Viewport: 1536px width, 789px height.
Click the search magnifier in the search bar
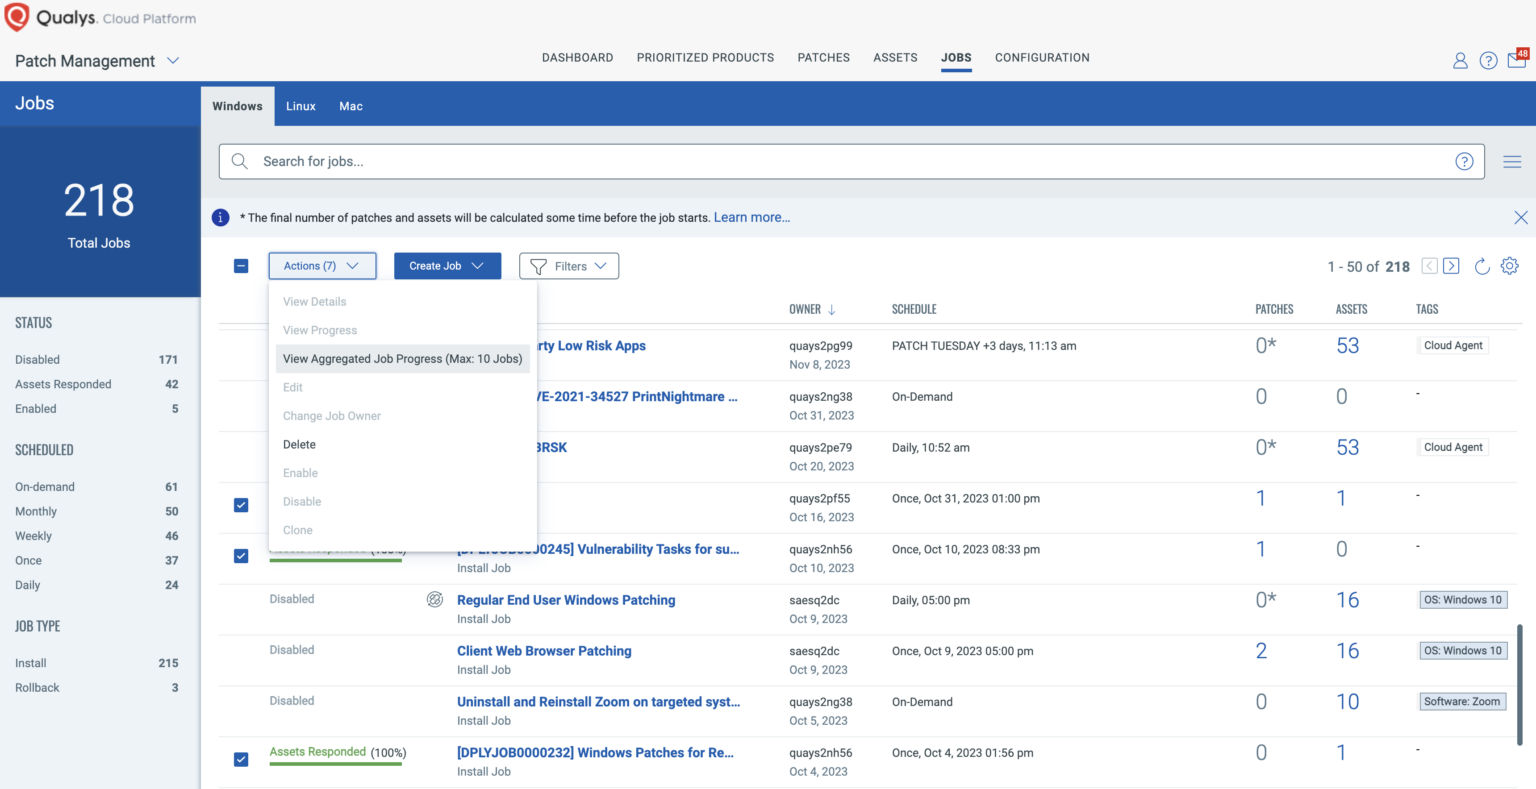240,161
